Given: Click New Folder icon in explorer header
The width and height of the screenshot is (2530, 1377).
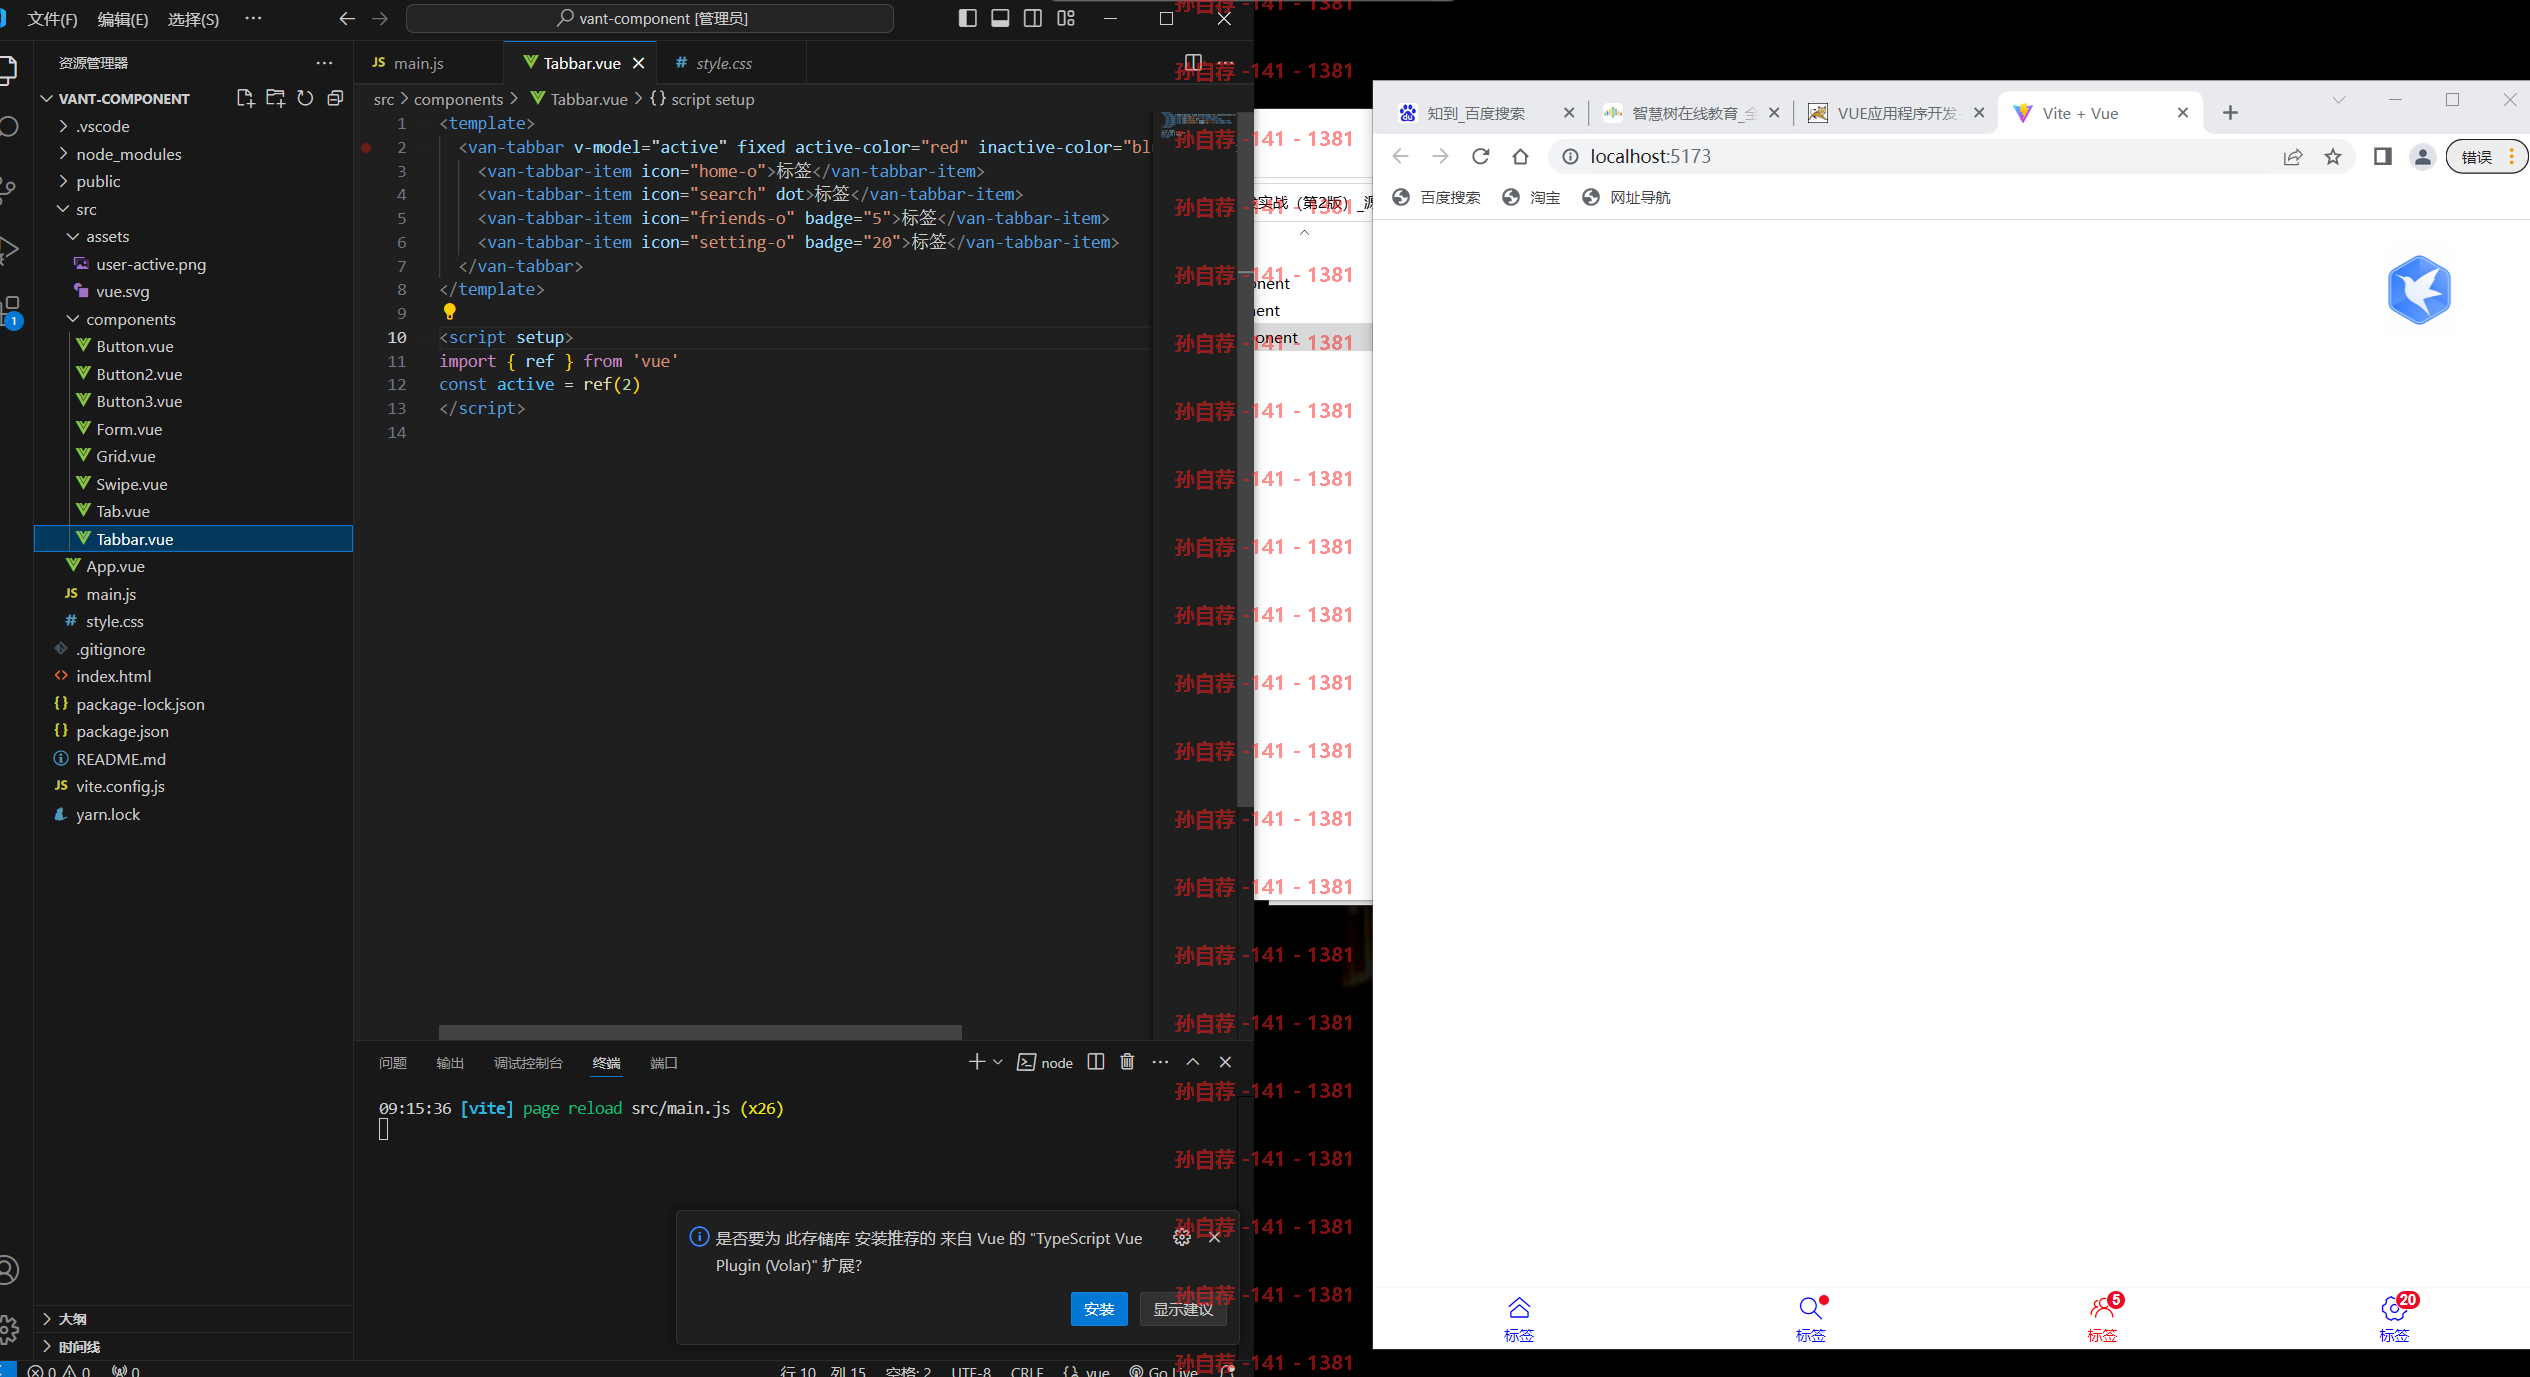Looking at the screenshot, I should pyautogui.click(x=275, y=98).
